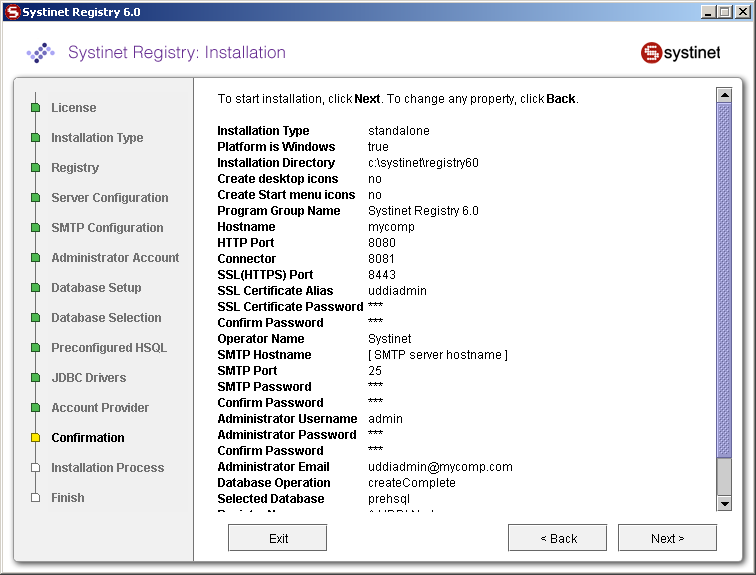Click the SSL port value '8443'
The image size is (756, 575).
coord(382,275)
